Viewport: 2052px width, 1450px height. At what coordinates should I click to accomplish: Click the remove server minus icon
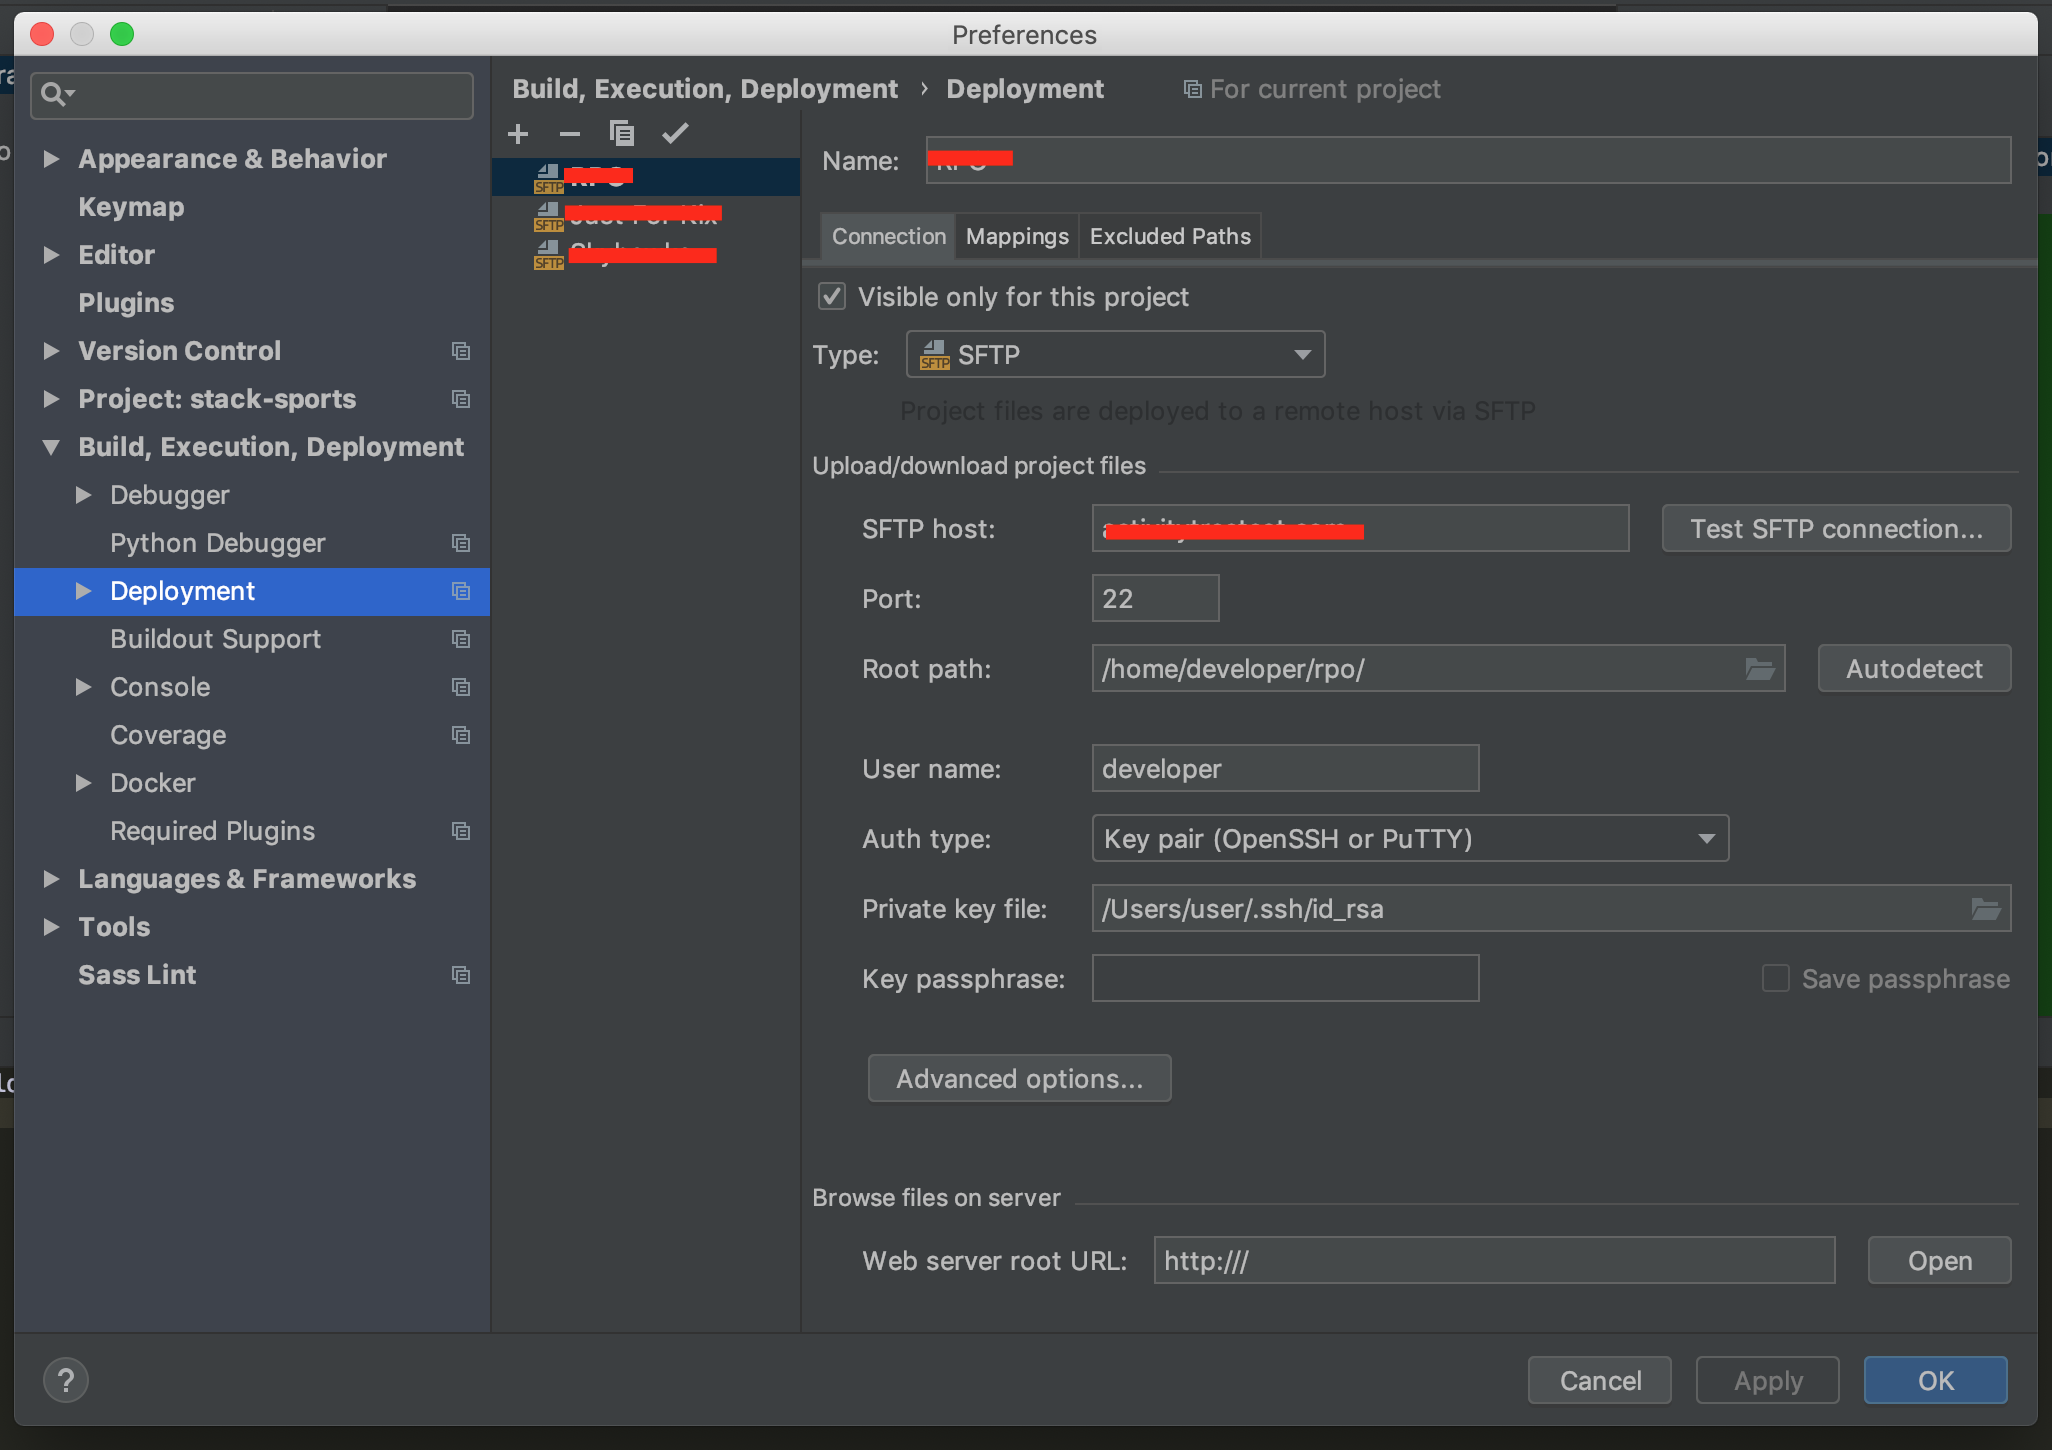(570, 134)
